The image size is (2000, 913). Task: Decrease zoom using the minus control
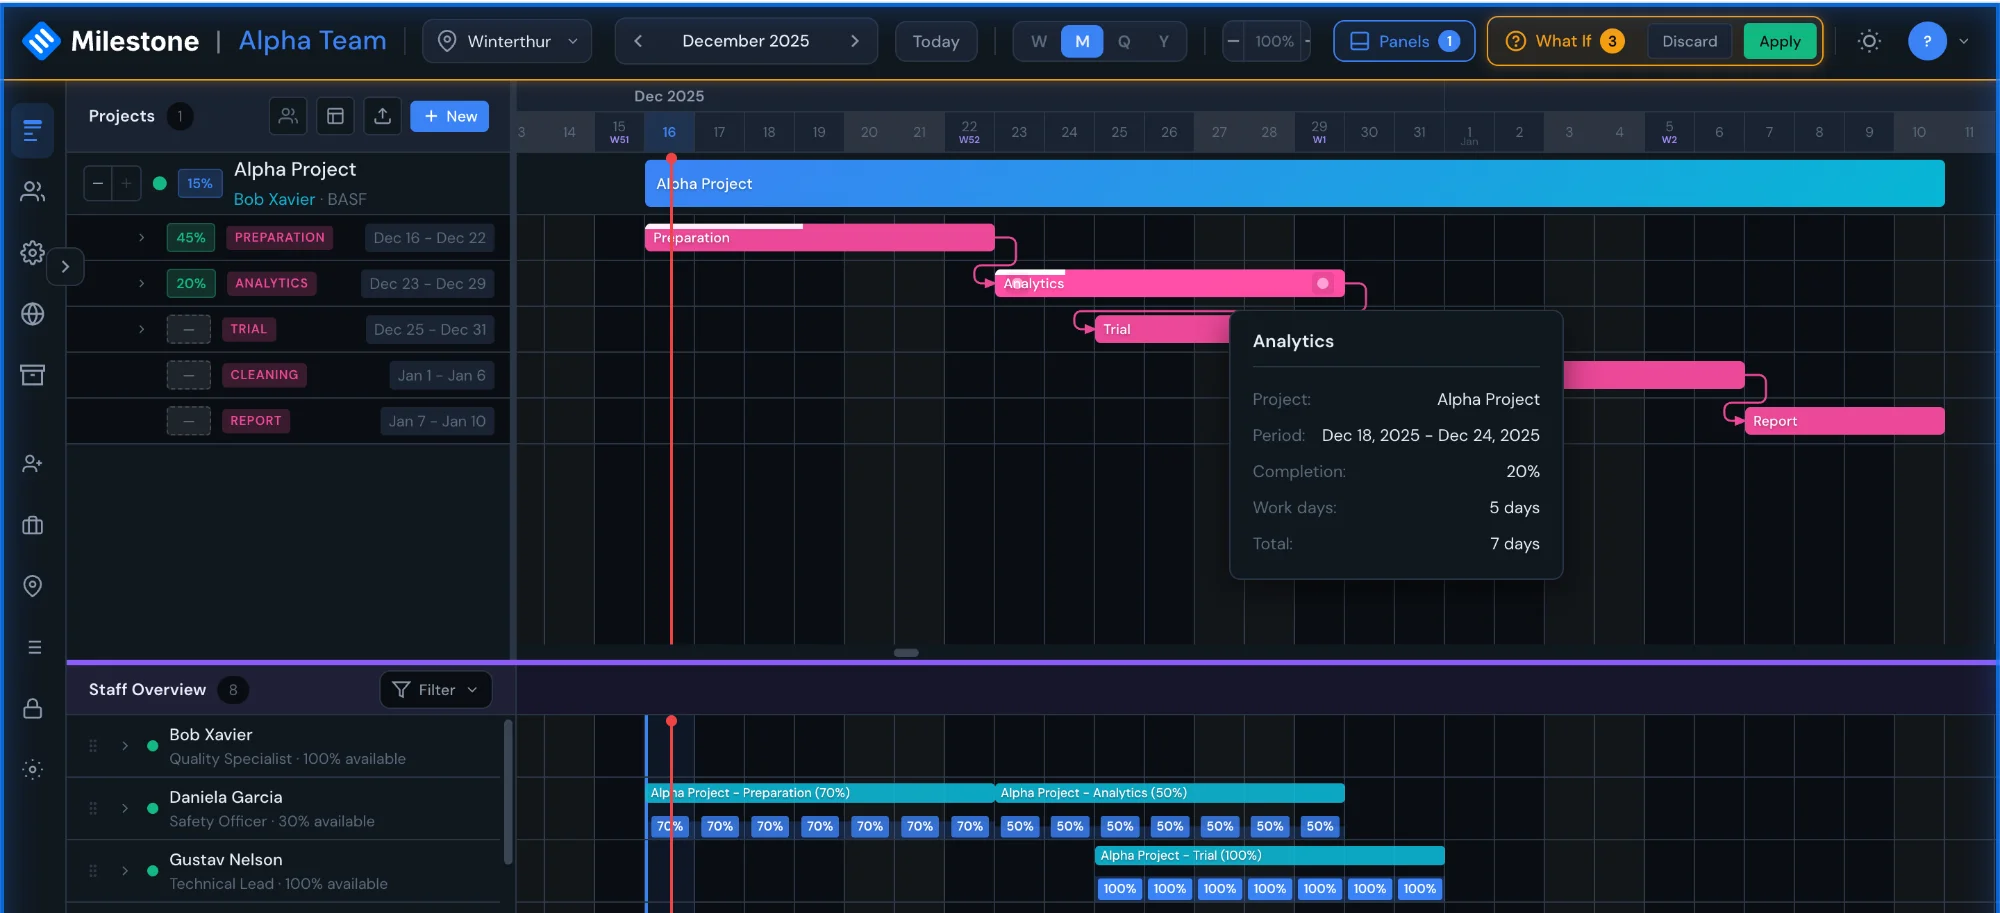point(1233,41)
